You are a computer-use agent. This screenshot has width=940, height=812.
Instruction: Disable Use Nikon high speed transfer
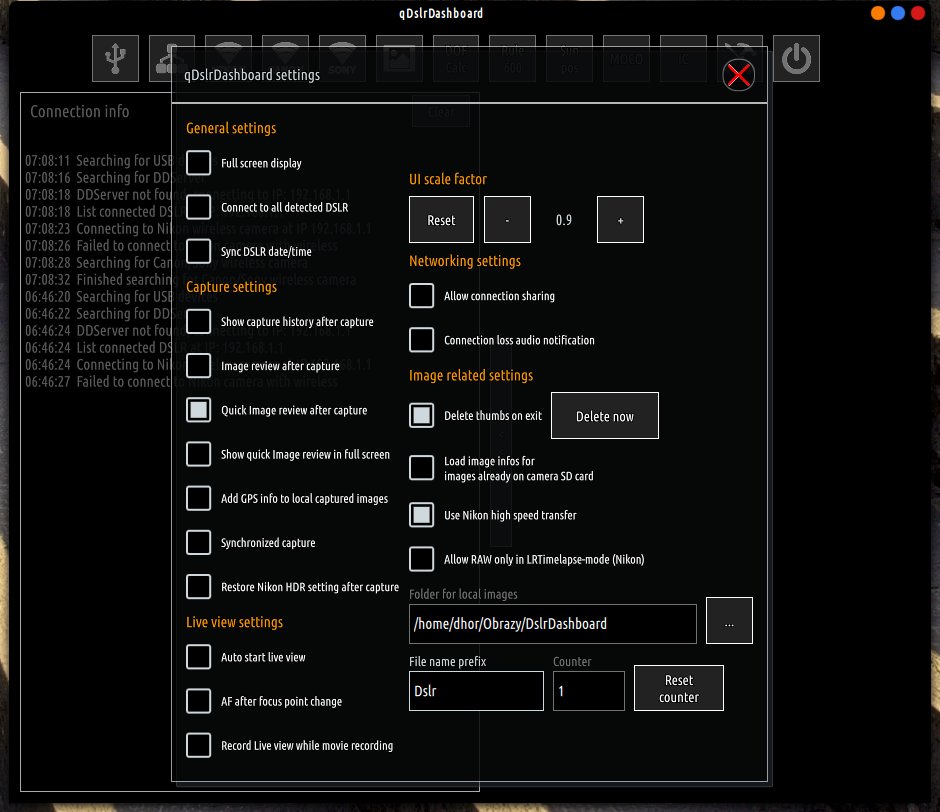pyautogui.click(x=421, y=515)
